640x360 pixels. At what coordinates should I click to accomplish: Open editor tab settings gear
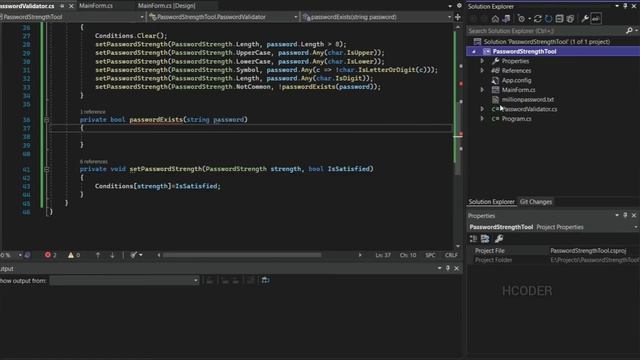(459, 6)
